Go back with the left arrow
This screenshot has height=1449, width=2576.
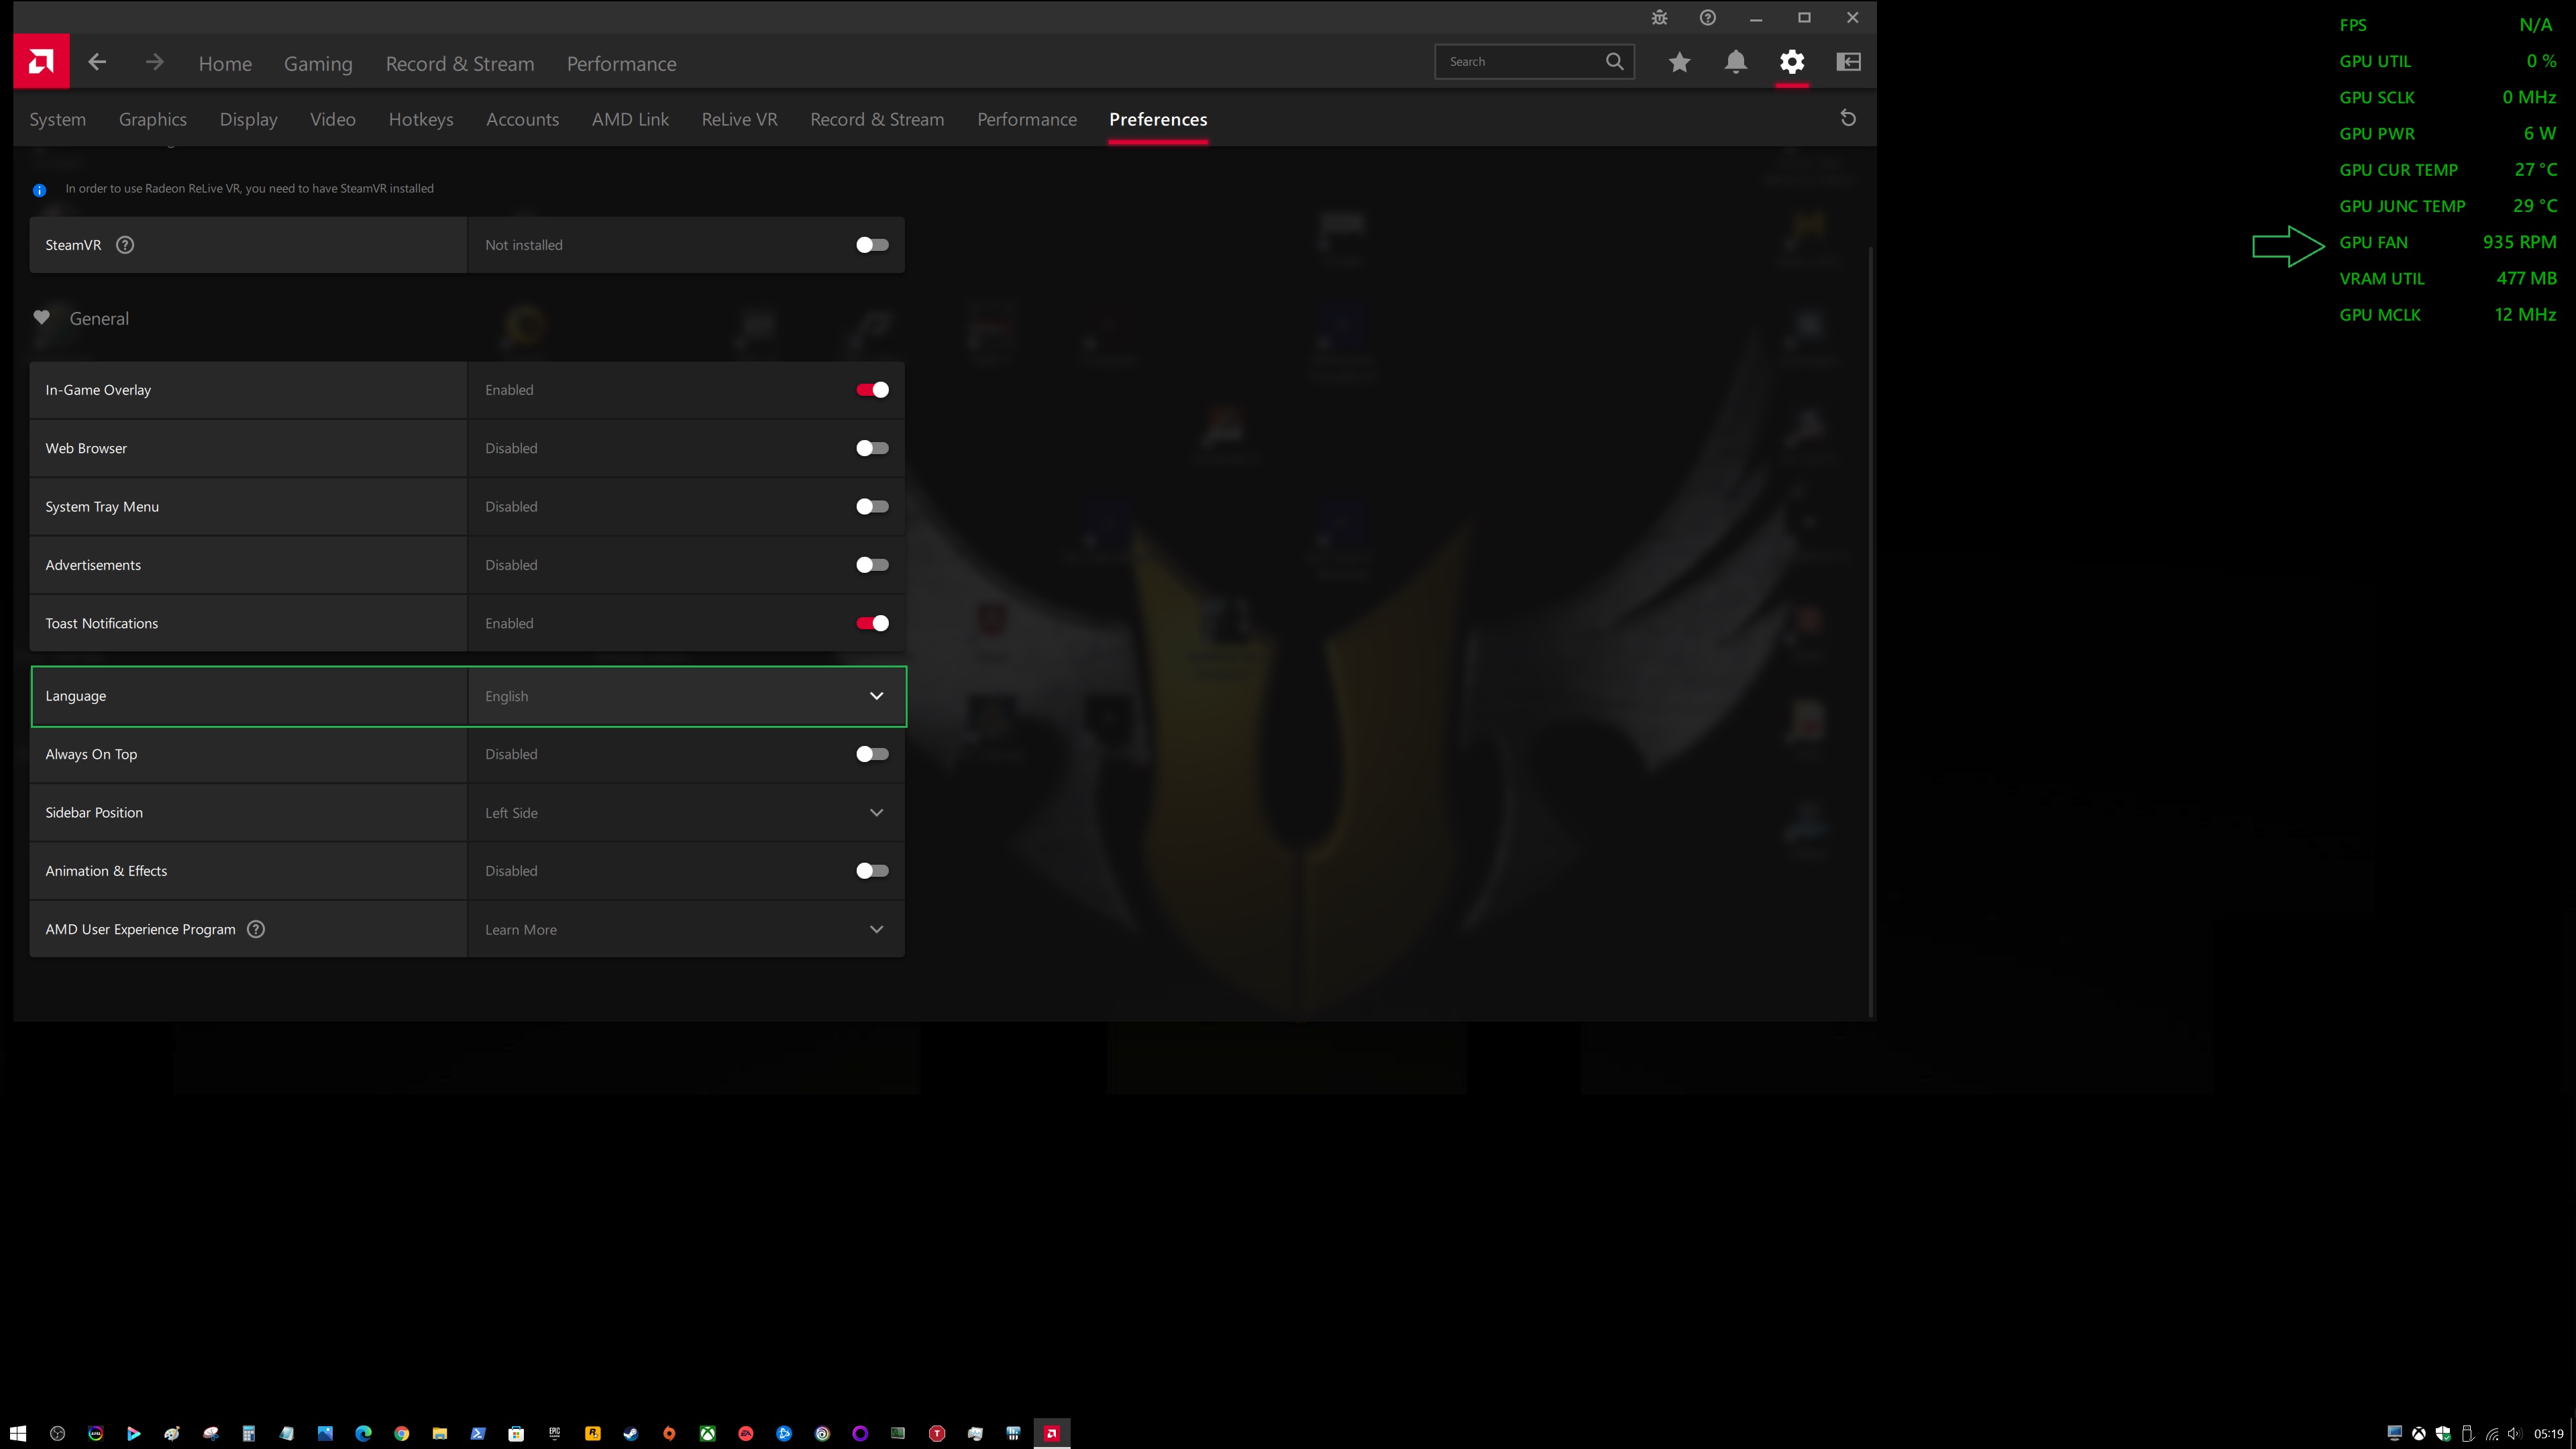pyautogui.click(x=97, y=62)
